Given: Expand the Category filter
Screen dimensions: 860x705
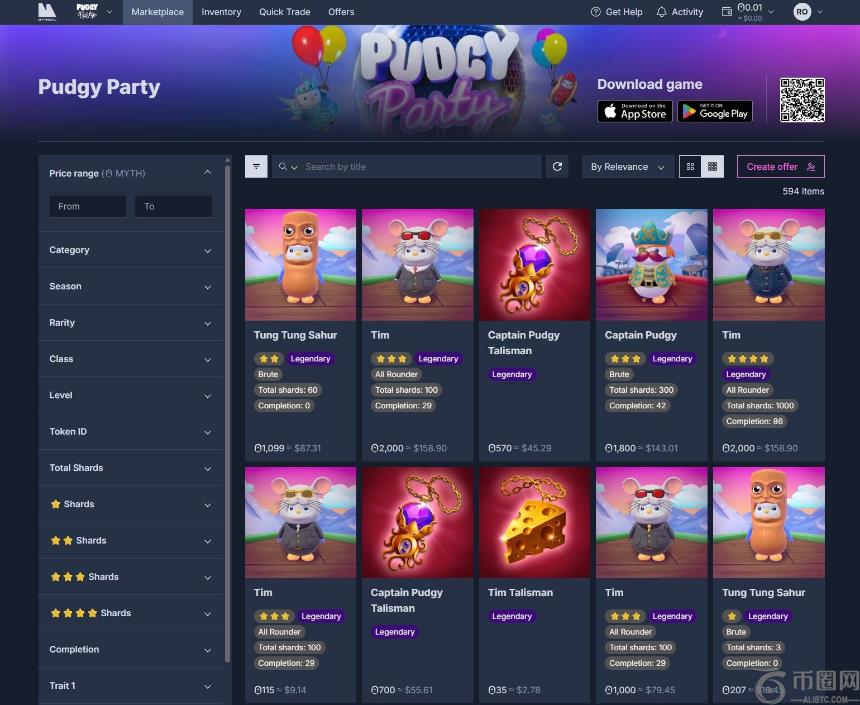Looking at the screenshot, I should 131,250.
